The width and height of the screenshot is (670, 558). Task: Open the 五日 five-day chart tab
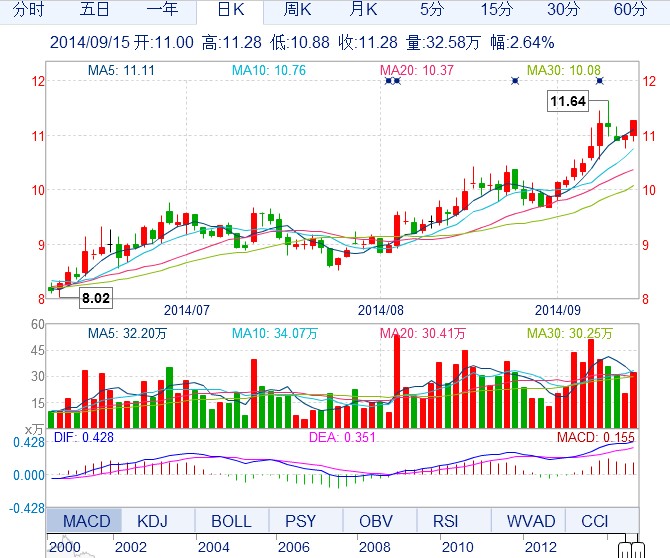click(x=95, y=11)
